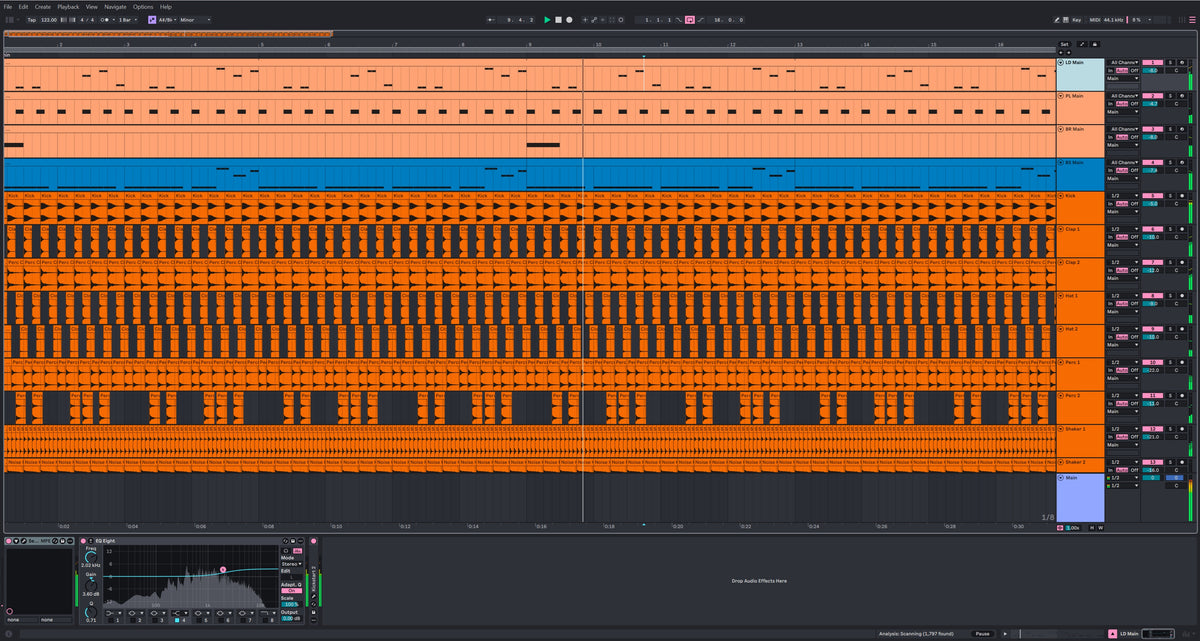
Task: Click EQ Eight Output dB field
Action: 291,618
